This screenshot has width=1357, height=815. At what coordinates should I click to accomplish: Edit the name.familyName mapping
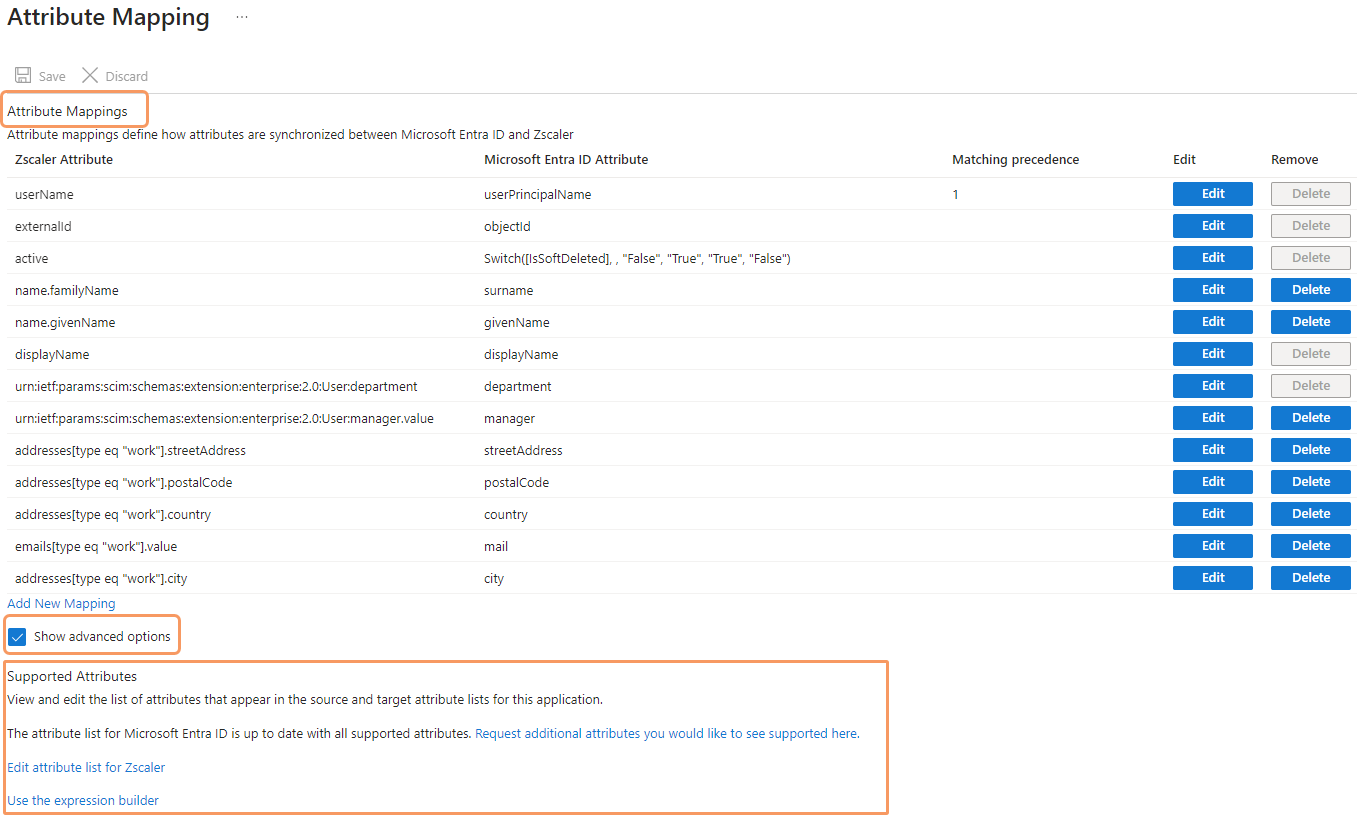(x=1212, y=290)
